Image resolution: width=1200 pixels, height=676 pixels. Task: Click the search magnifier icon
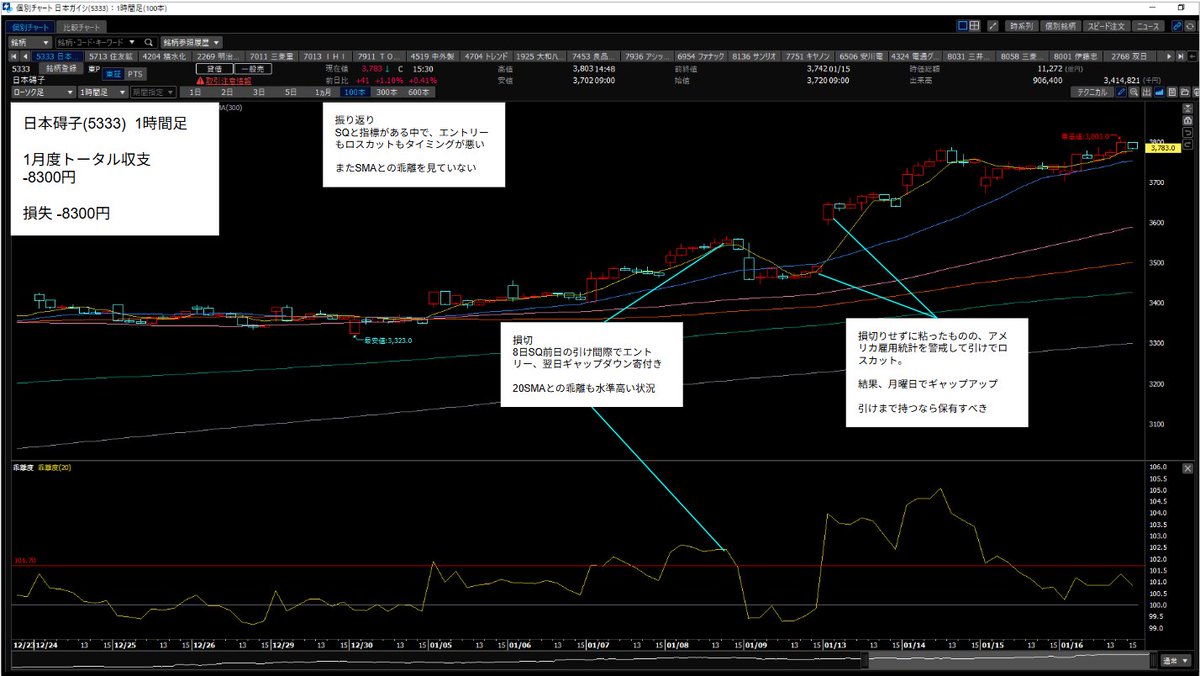point(148,43)
